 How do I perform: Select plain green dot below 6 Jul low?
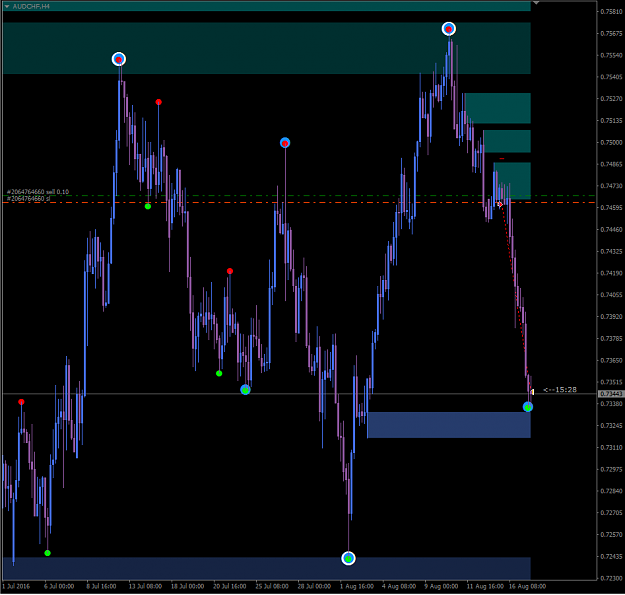47,553
